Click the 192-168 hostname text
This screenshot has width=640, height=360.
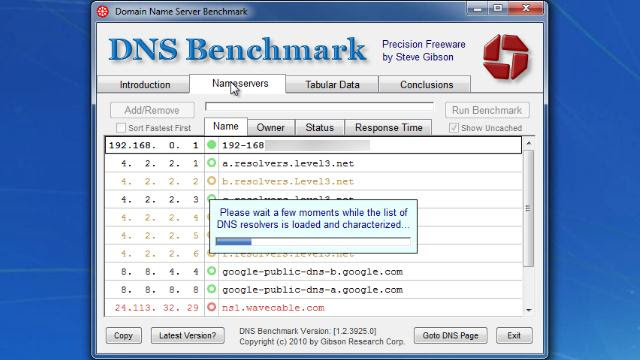243,145
